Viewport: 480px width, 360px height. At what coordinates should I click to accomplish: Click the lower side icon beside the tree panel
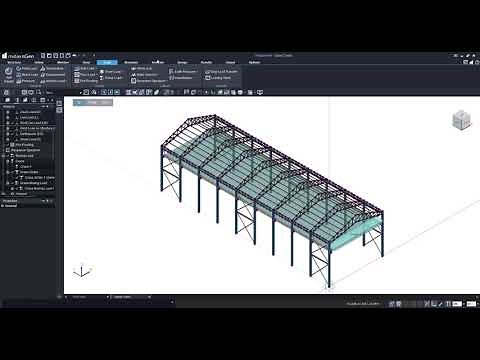click(59, 110)
